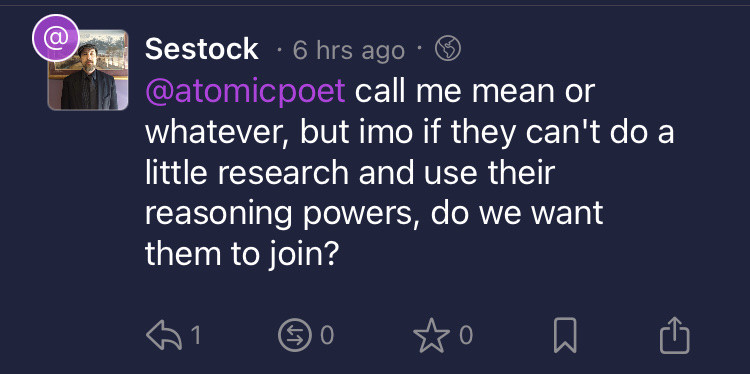
Task: Click the phrase call me mean or
Action: click(x=474, y=90)
